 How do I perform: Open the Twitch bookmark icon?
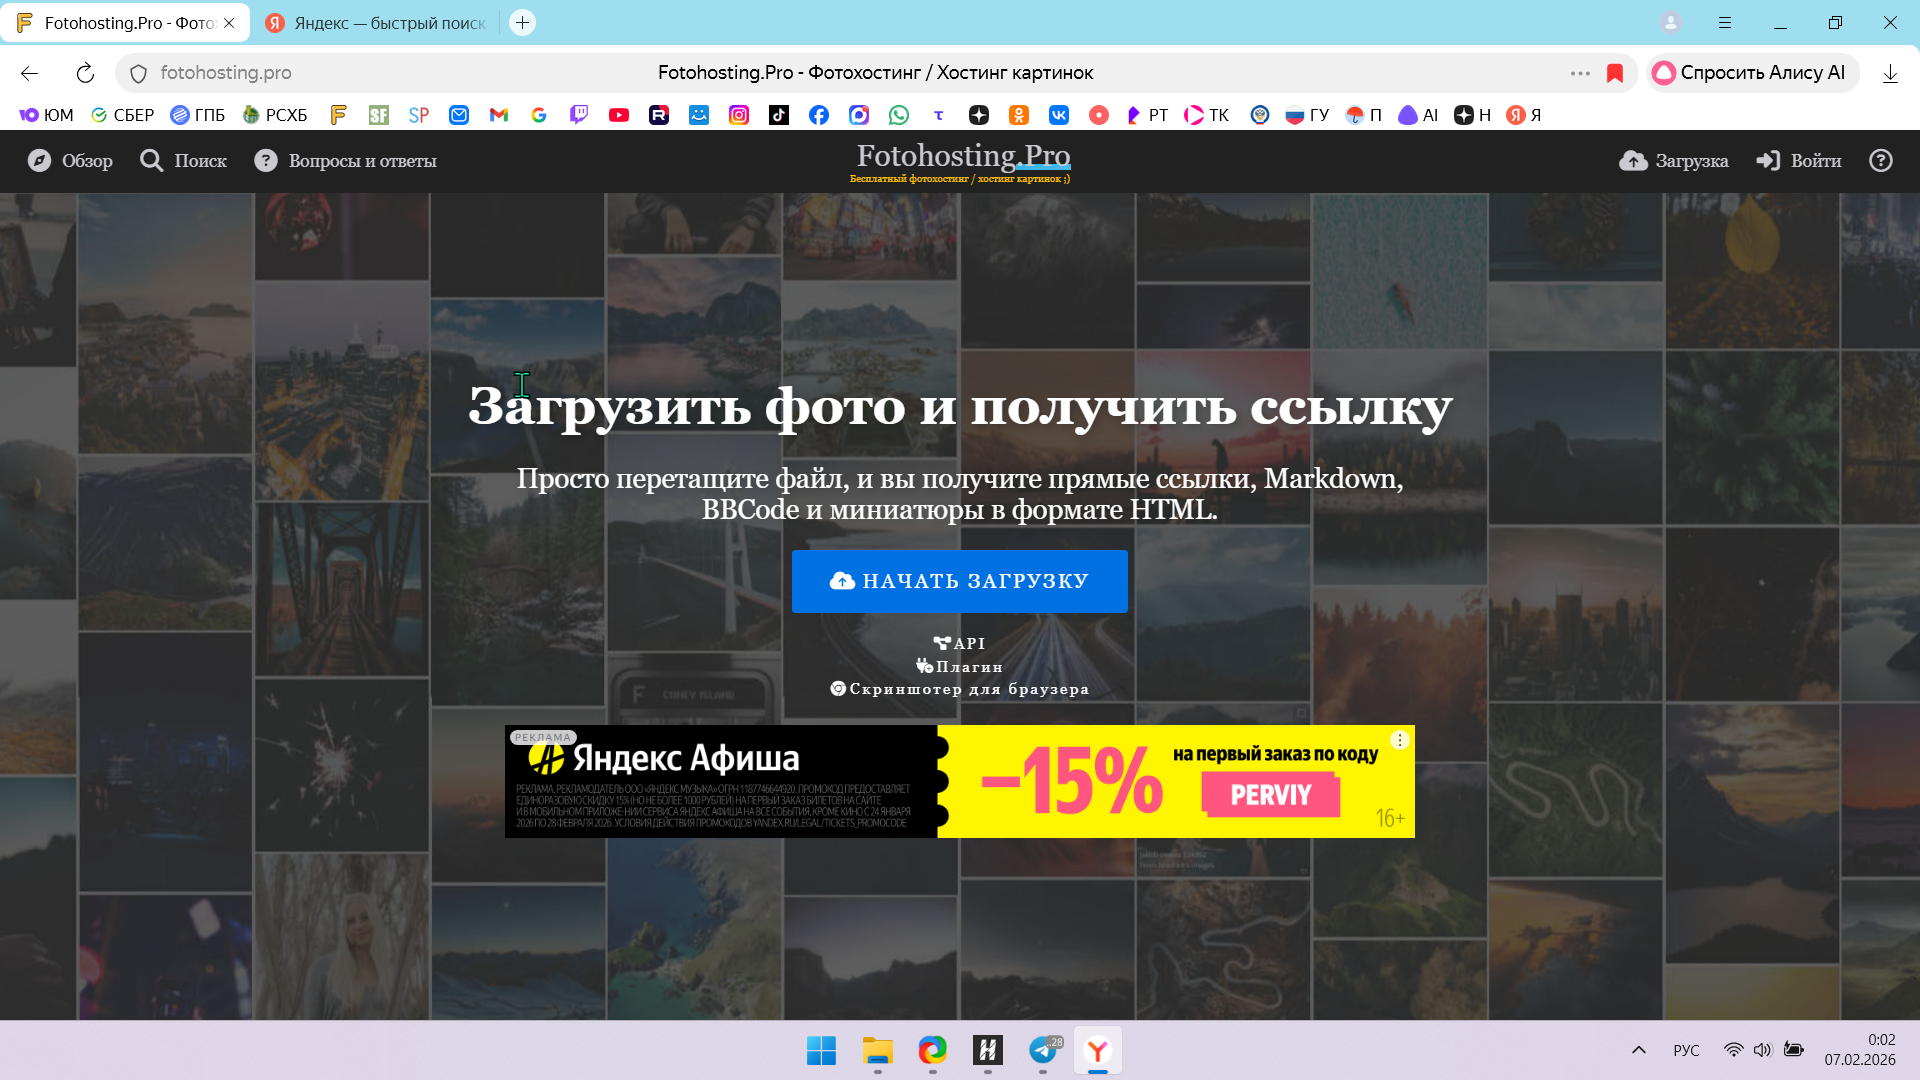click(579, 115)
